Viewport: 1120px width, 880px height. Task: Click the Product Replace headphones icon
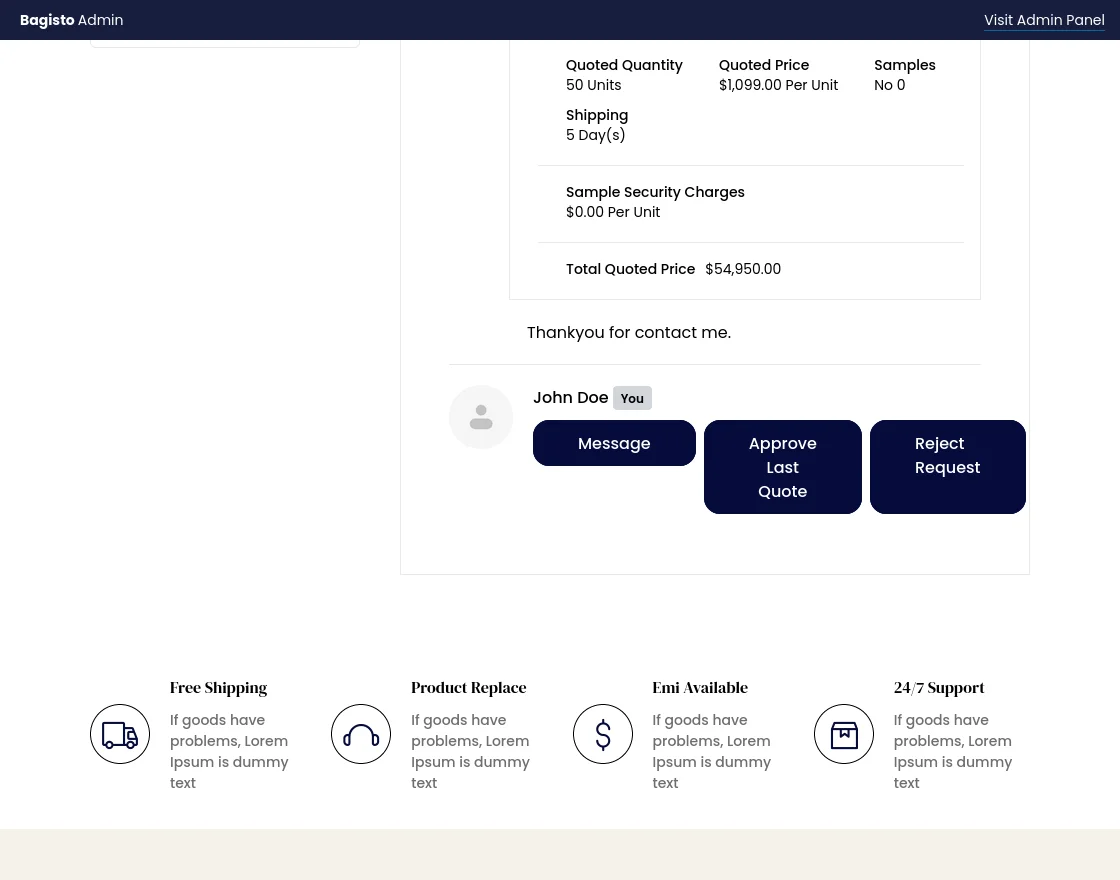(361, 734)
